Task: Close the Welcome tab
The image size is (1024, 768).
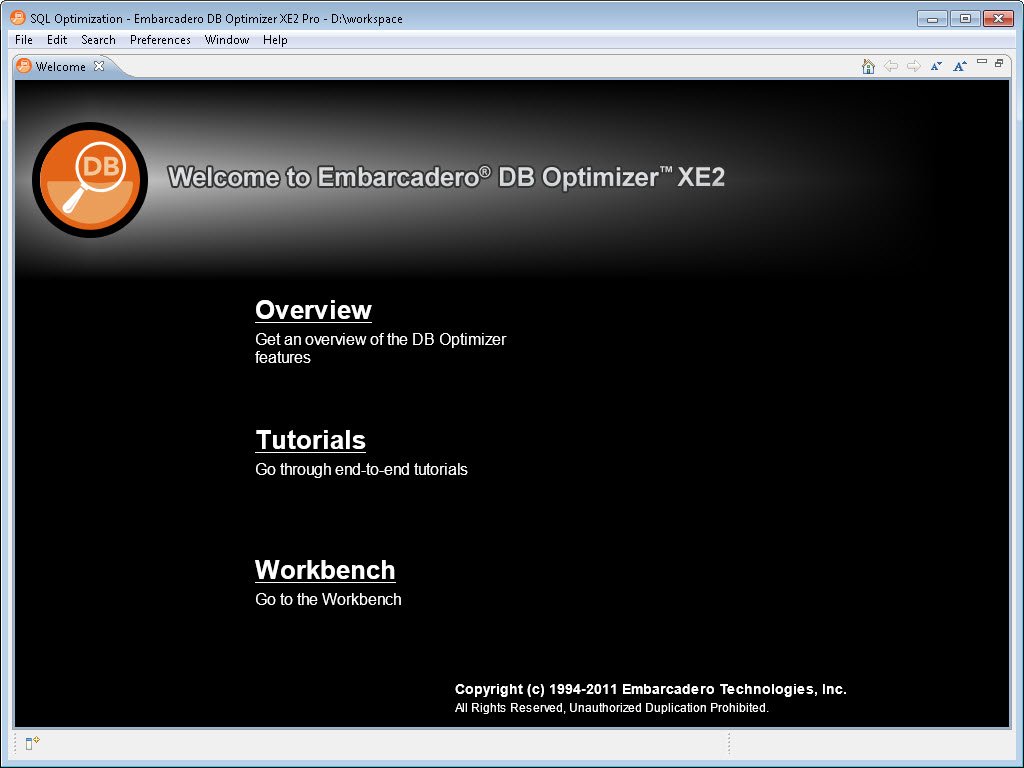Action: [x=99, y=66]
